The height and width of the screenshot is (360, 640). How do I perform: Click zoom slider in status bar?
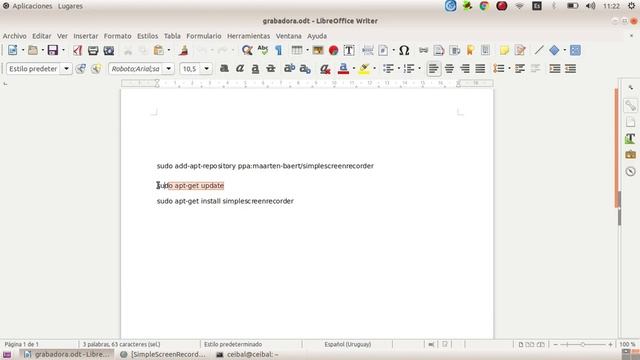tap(582, 344)
